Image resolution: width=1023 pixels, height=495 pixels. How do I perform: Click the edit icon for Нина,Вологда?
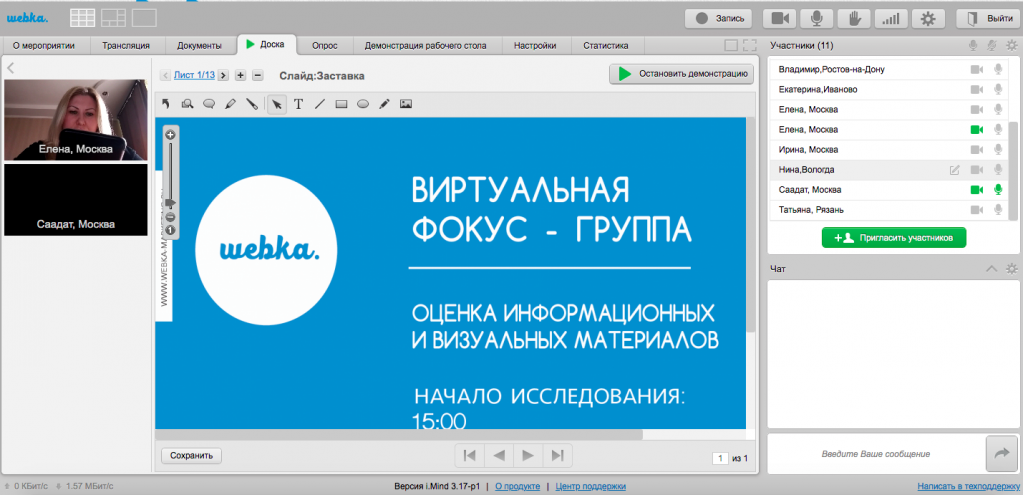954,170
